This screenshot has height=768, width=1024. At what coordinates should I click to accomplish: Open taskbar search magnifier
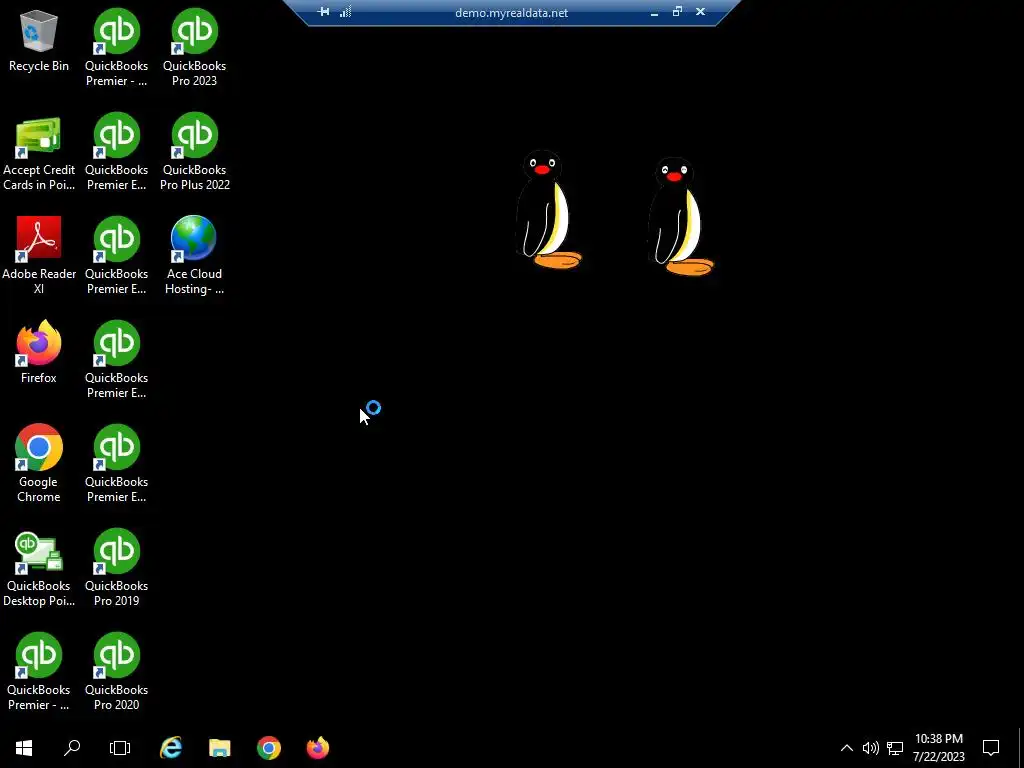[x=72, y=748]
